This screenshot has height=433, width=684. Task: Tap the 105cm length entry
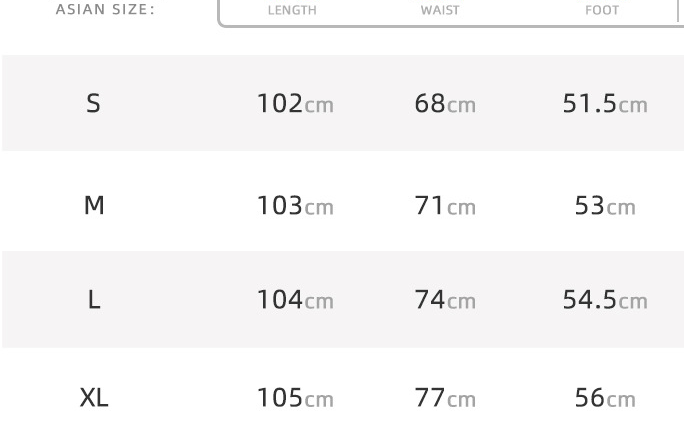click(295, 397)
